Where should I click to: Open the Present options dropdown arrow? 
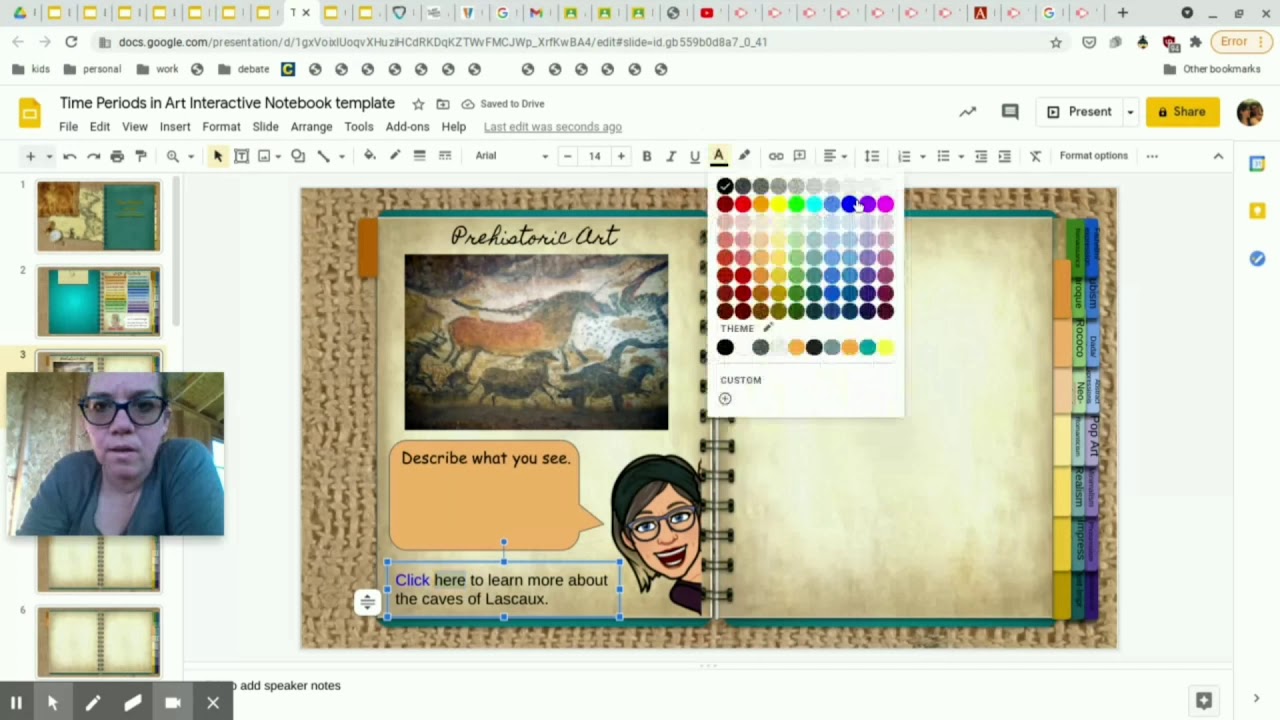point(1130,112)
